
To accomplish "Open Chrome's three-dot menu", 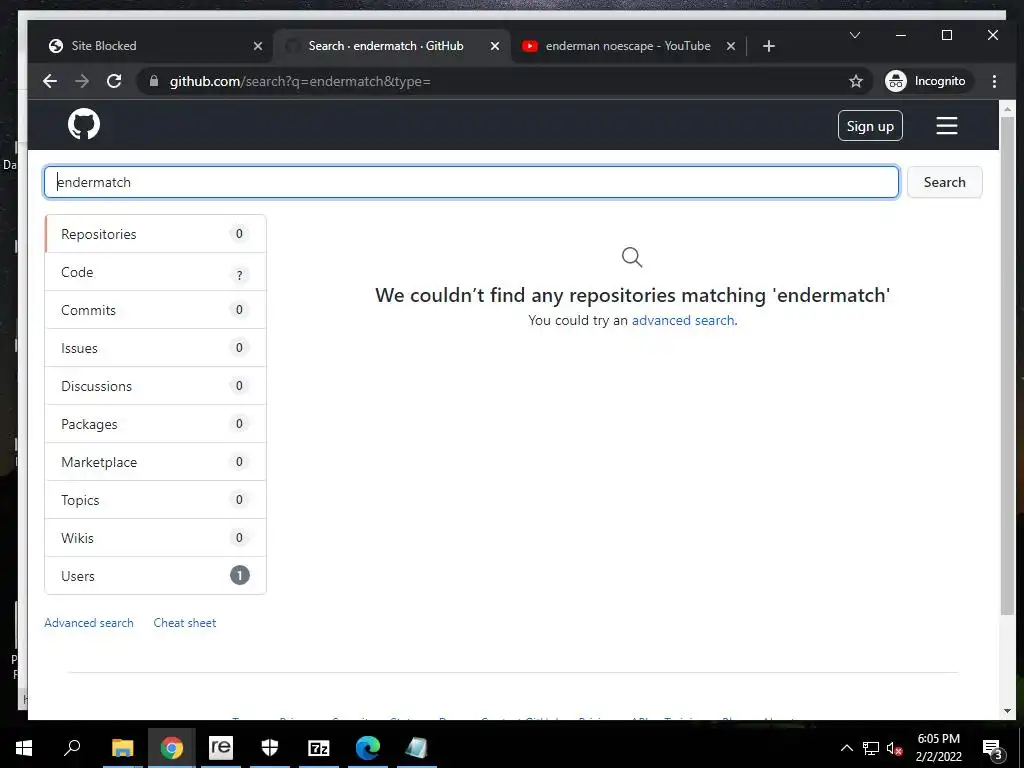I will [994, 81].
